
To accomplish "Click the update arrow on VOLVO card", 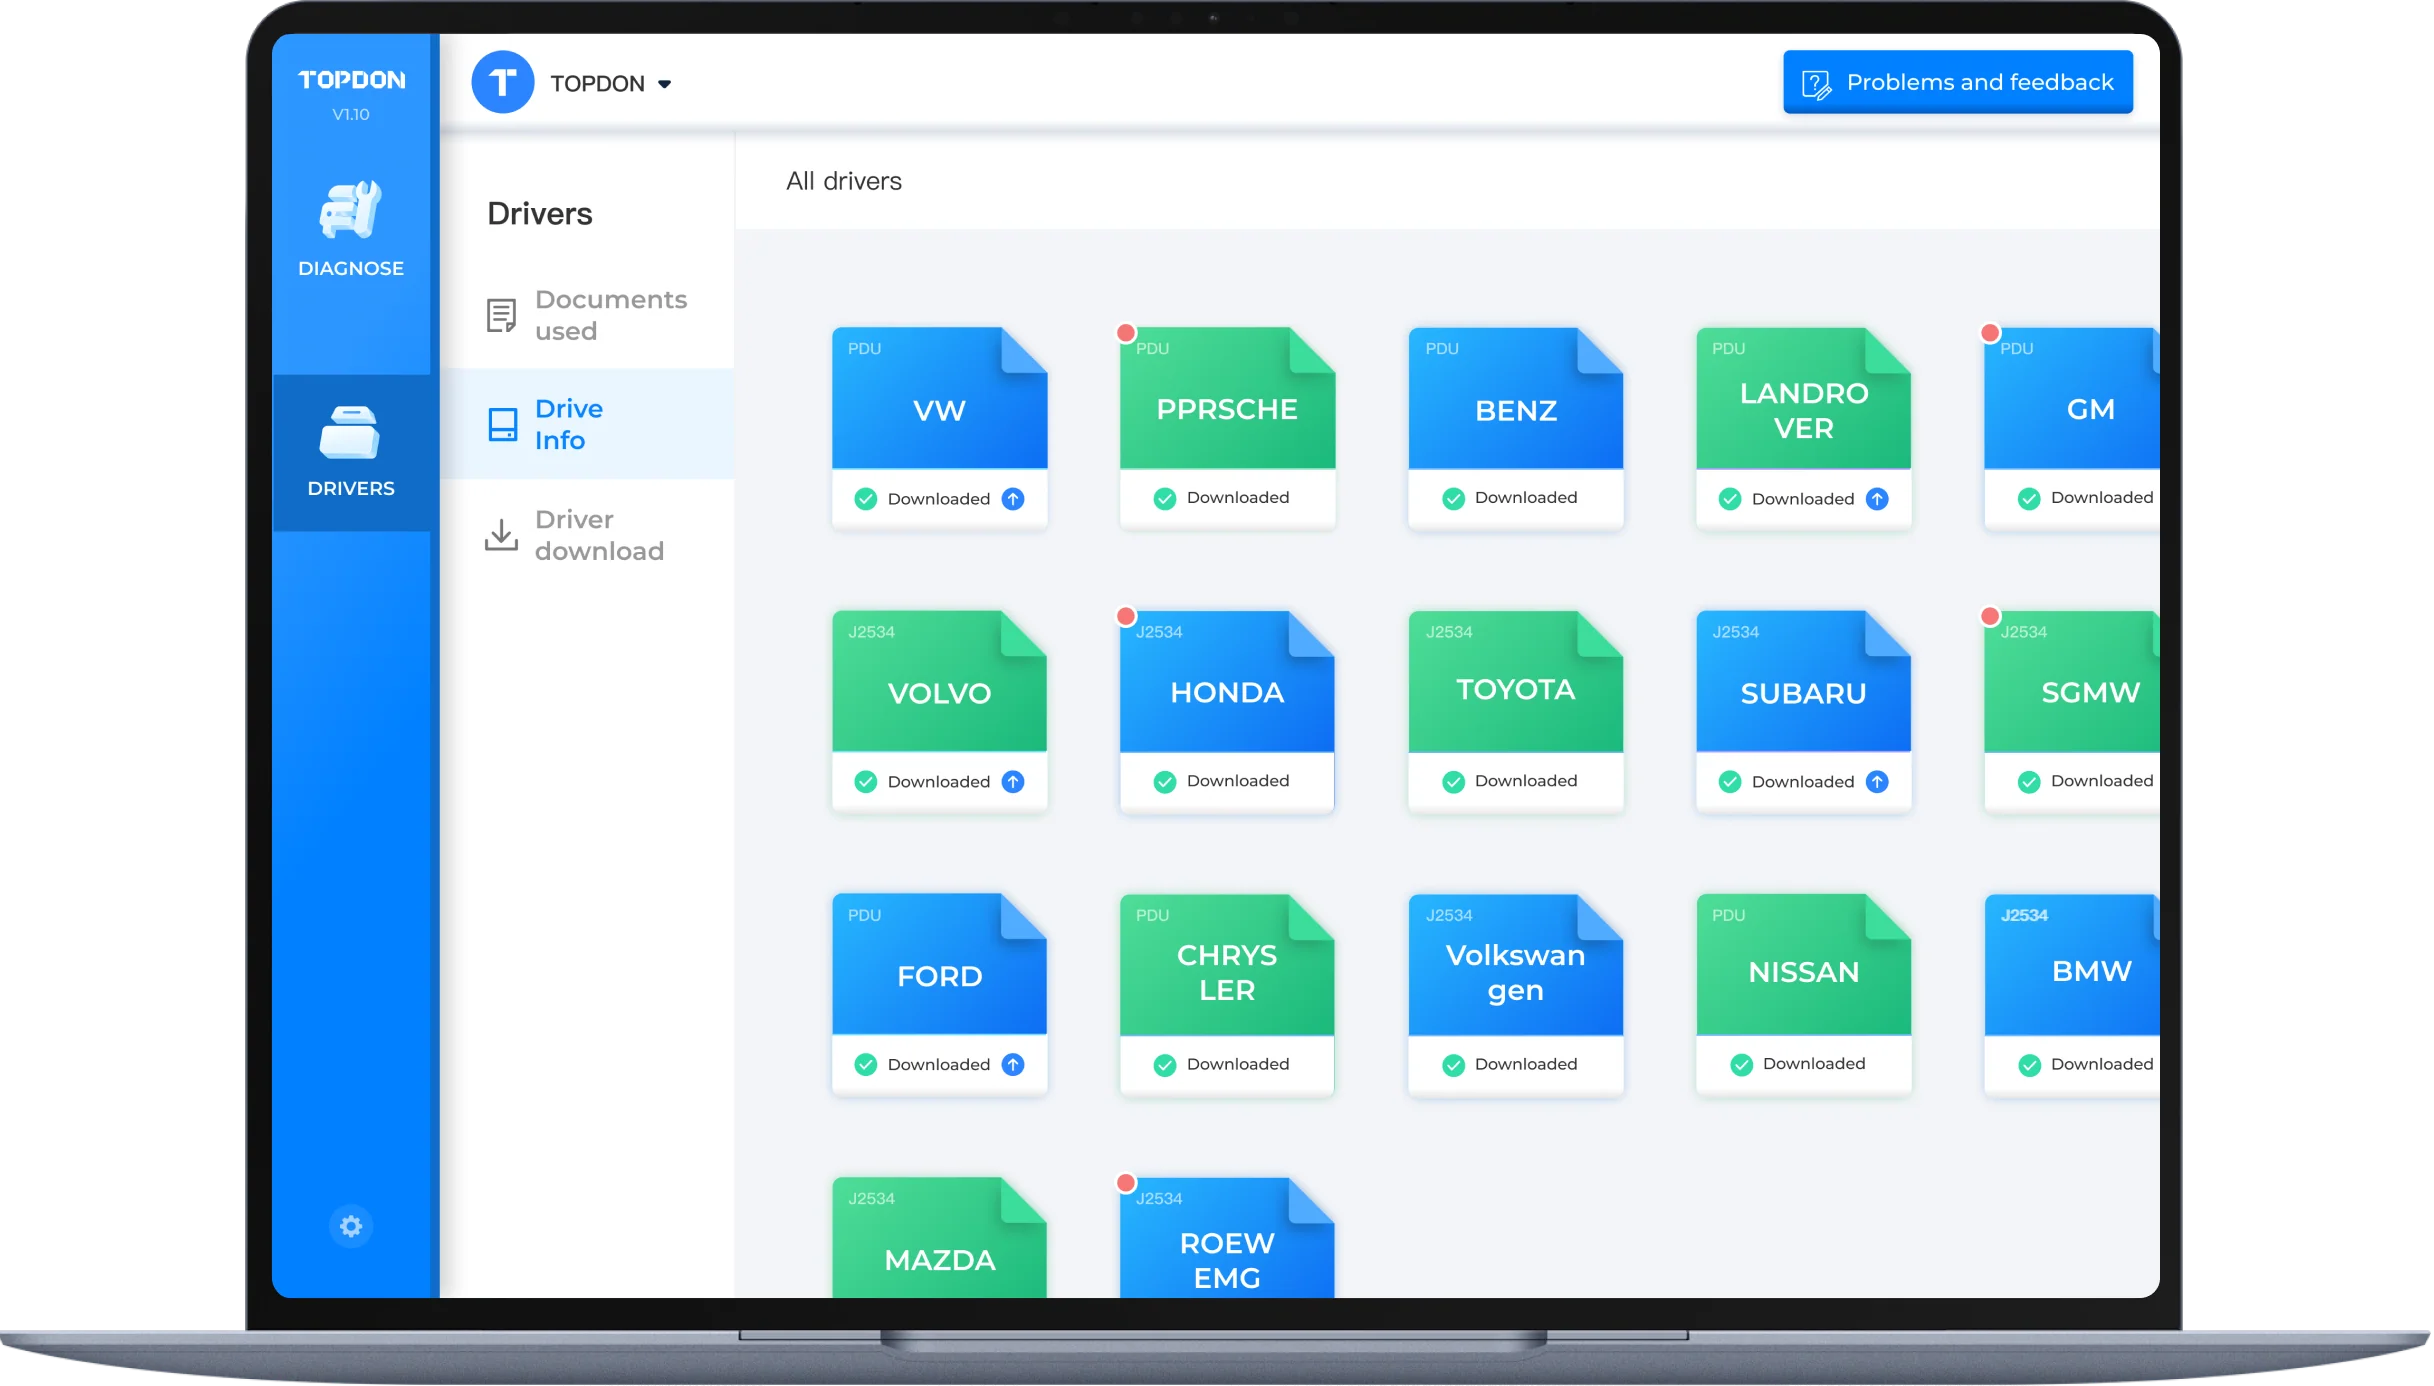I will tap(1013, 781).
